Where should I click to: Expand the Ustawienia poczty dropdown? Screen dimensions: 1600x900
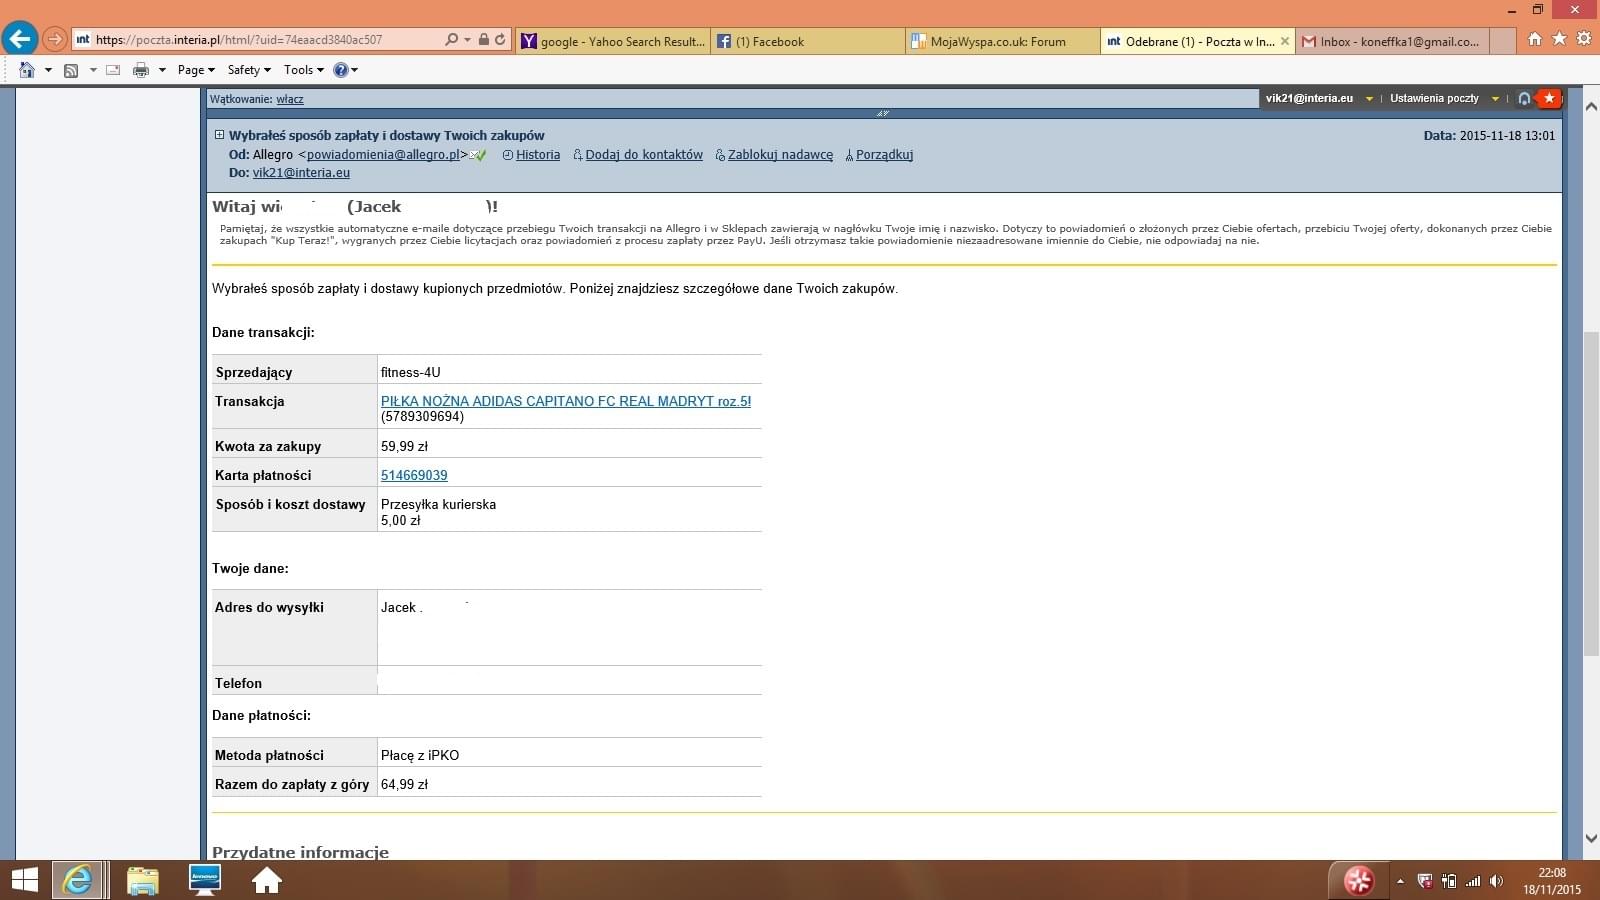[1495, 98]
